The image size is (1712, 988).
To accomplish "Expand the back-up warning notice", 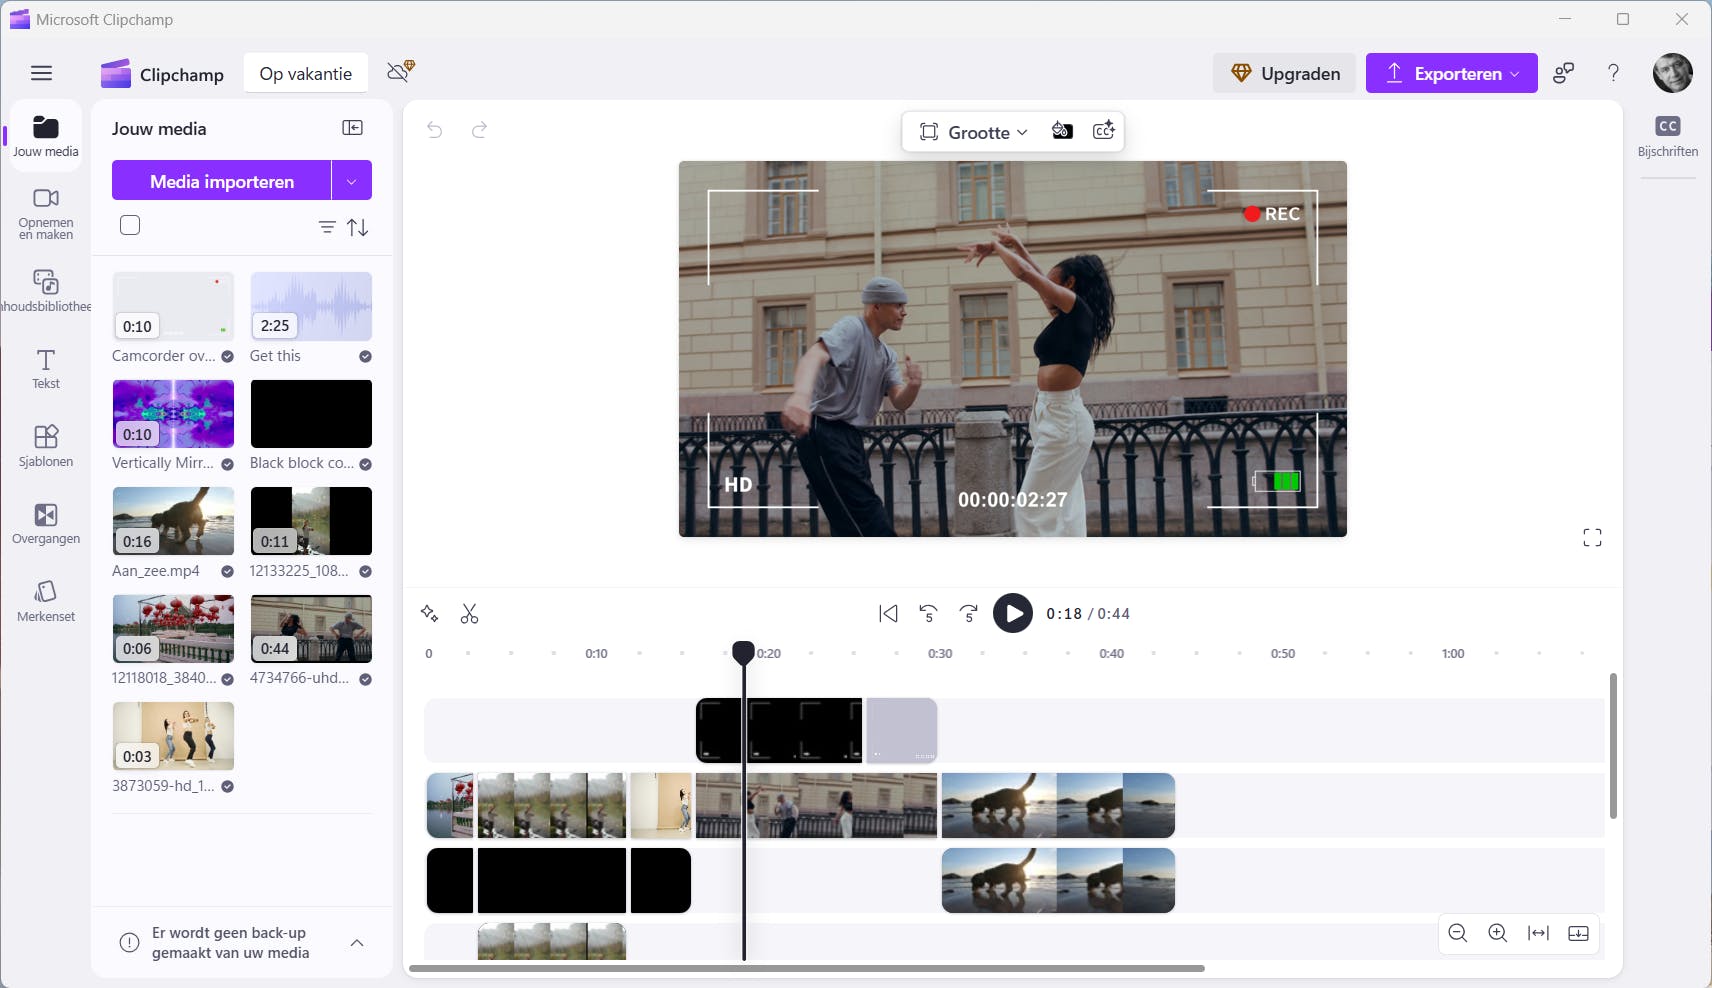I will [357, 943].
